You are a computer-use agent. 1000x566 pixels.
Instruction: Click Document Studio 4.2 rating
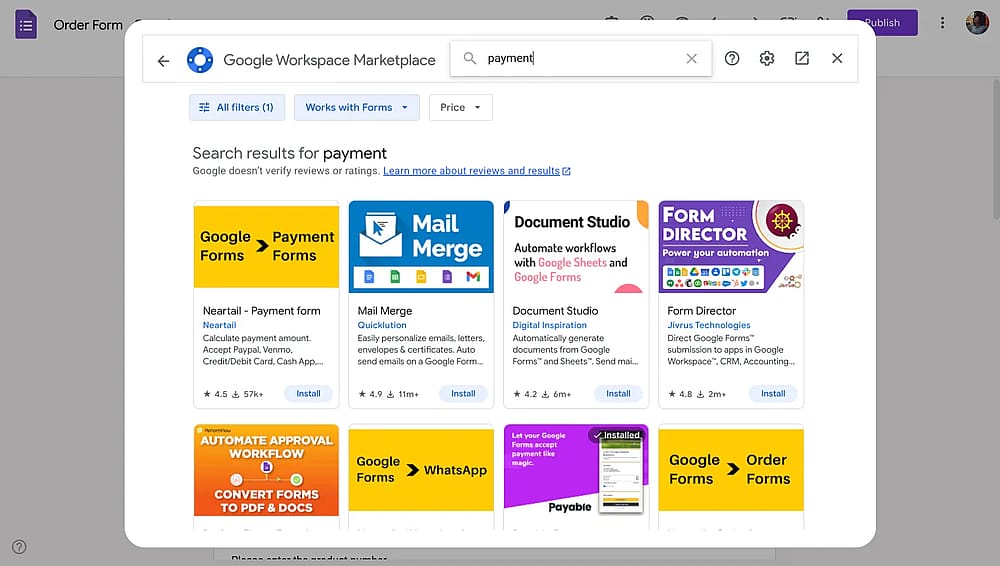click(x=525, y=394)
